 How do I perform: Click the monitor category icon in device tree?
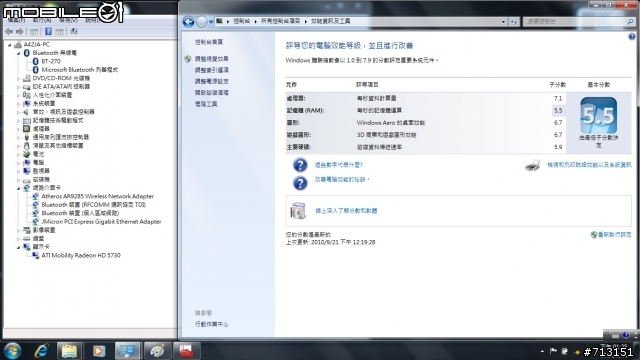coord(27,171)
